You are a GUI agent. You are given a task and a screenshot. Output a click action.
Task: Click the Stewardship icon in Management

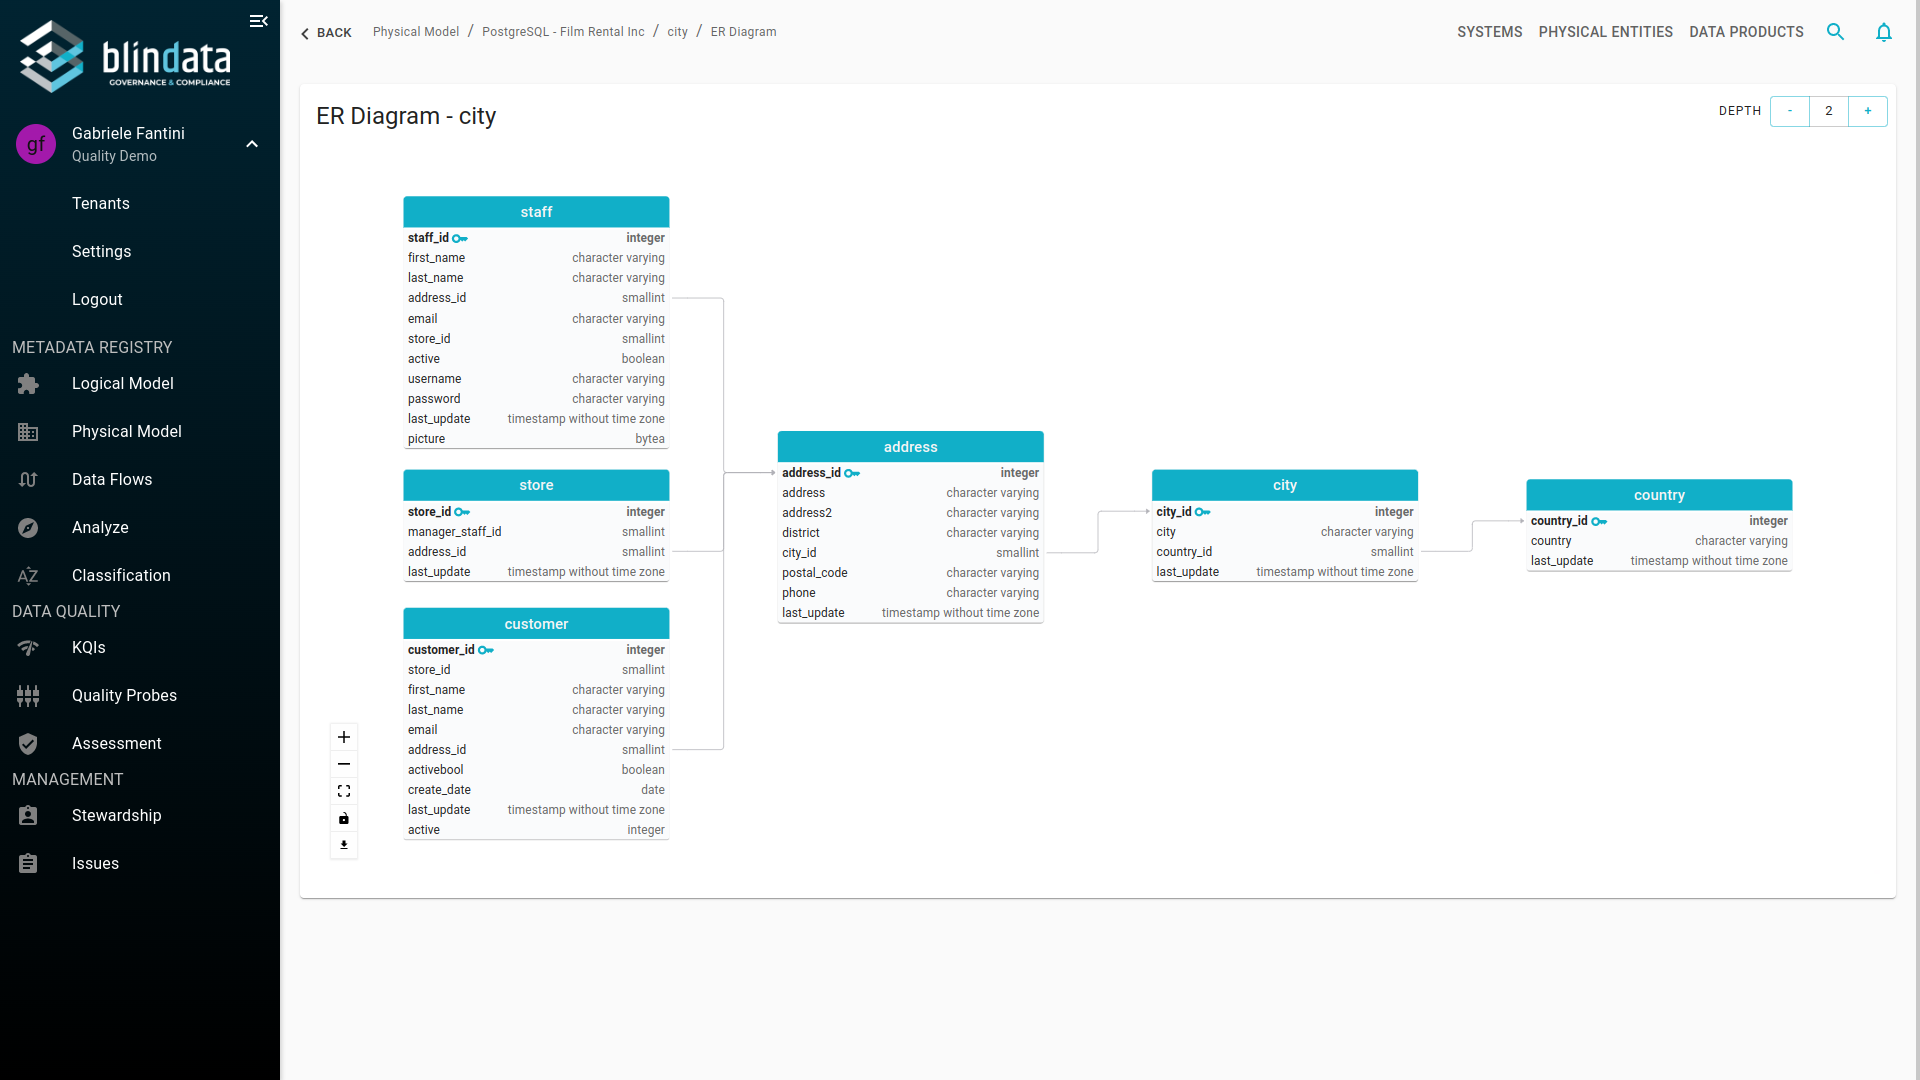(x=26, y=815)
